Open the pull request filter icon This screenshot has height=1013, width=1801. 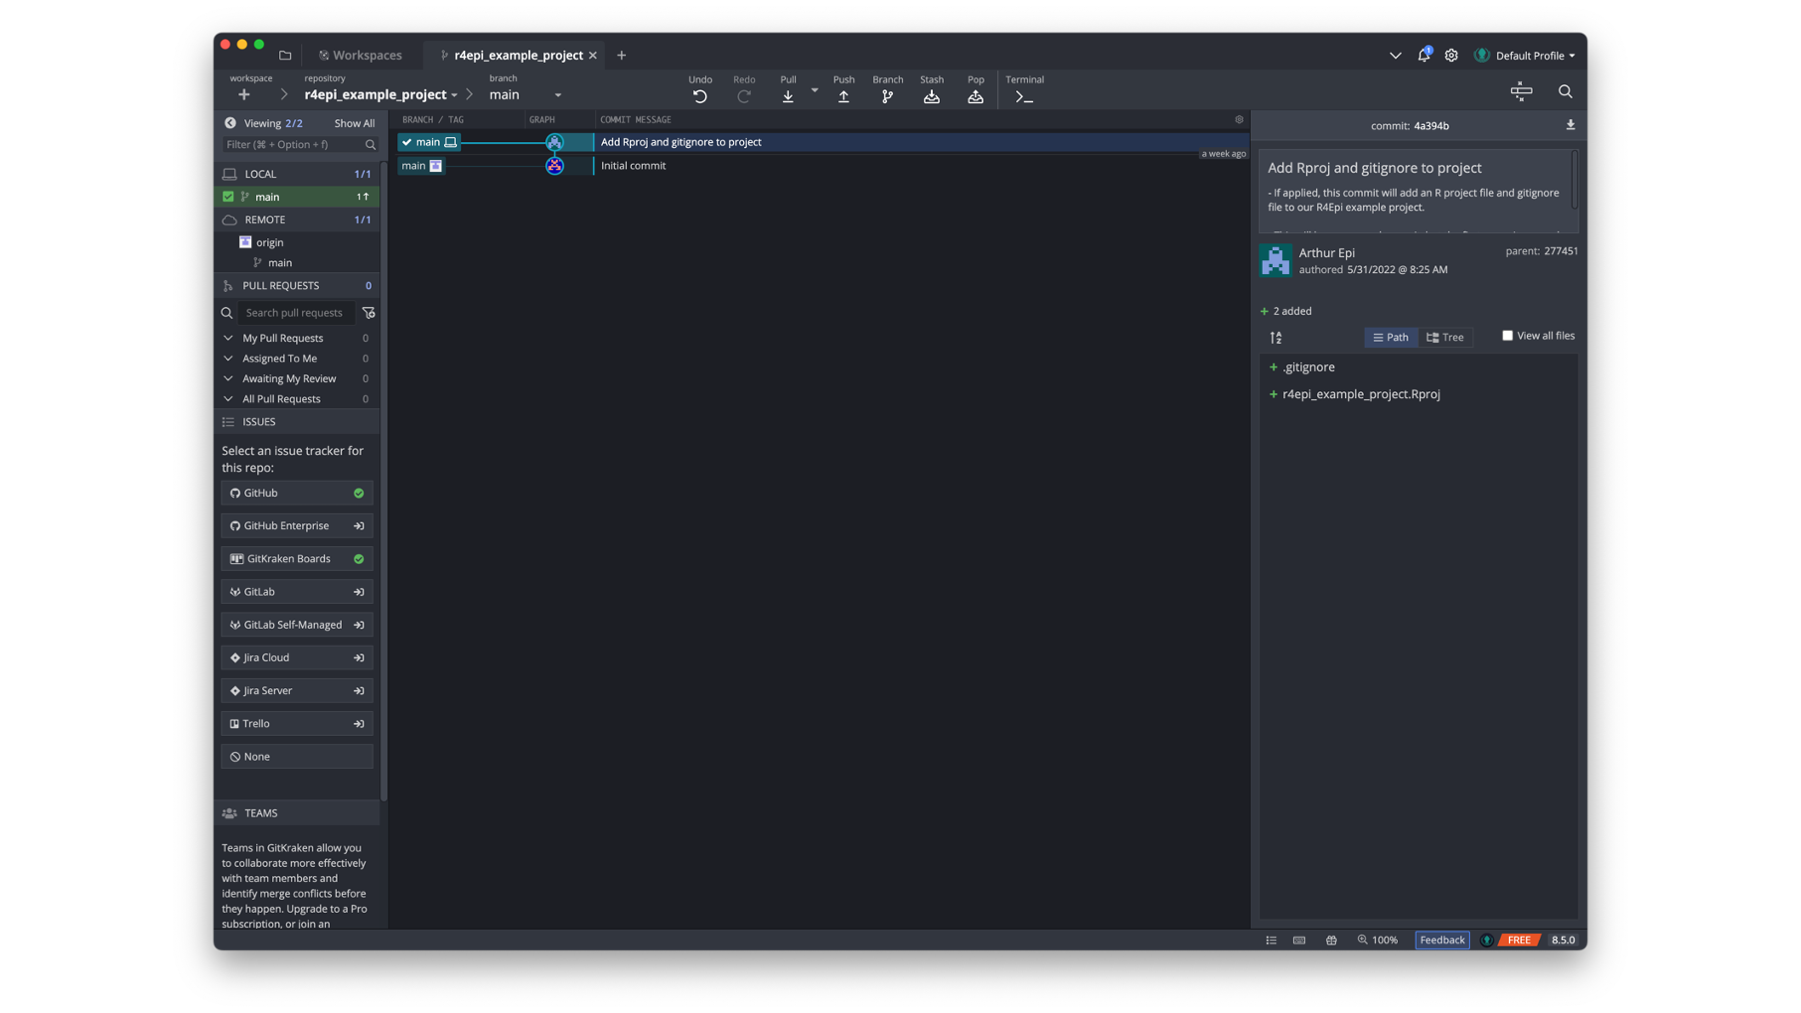[368, 312]
